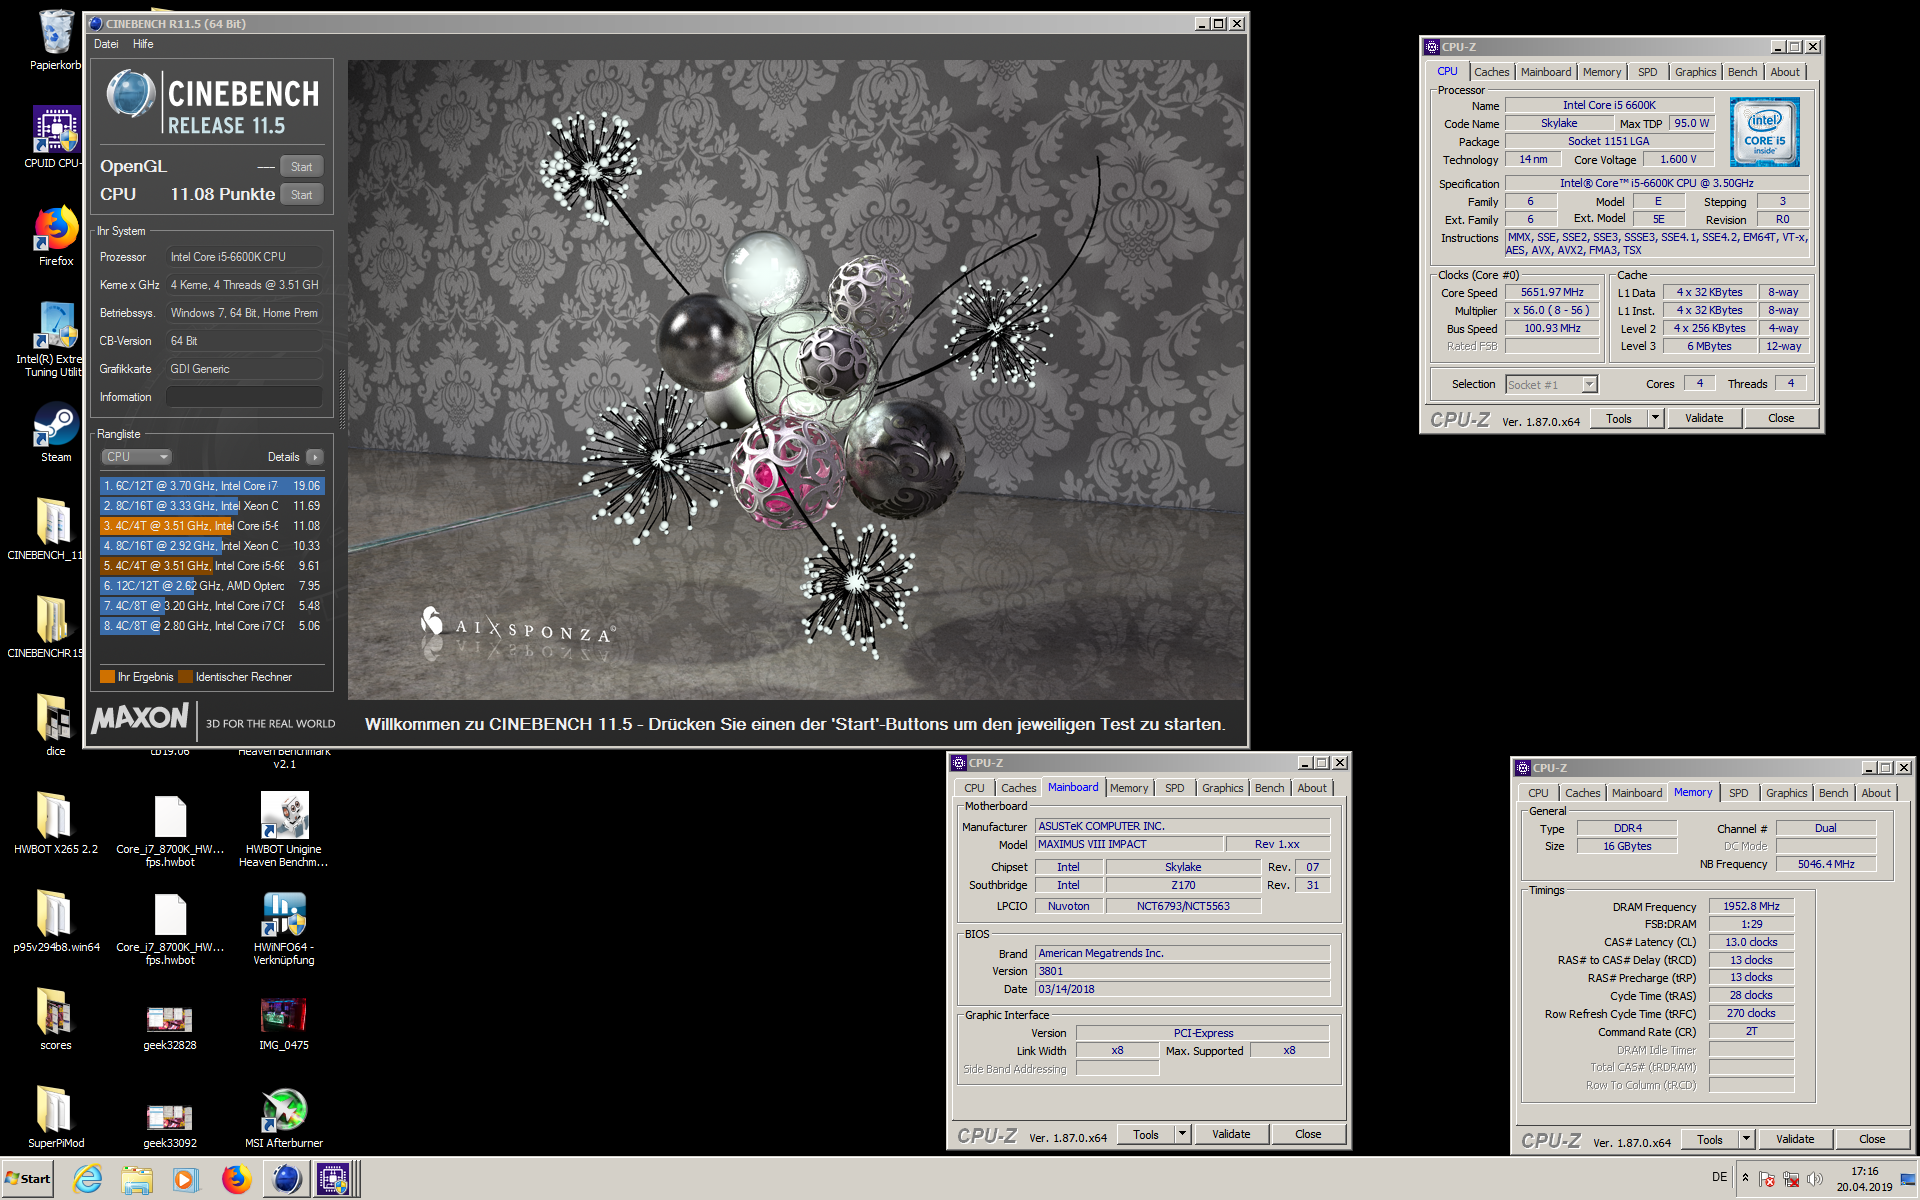
Task: Switch to Caches tab in top CPU-Z window
Action: pyautogui.click(x=1491, y=72)
